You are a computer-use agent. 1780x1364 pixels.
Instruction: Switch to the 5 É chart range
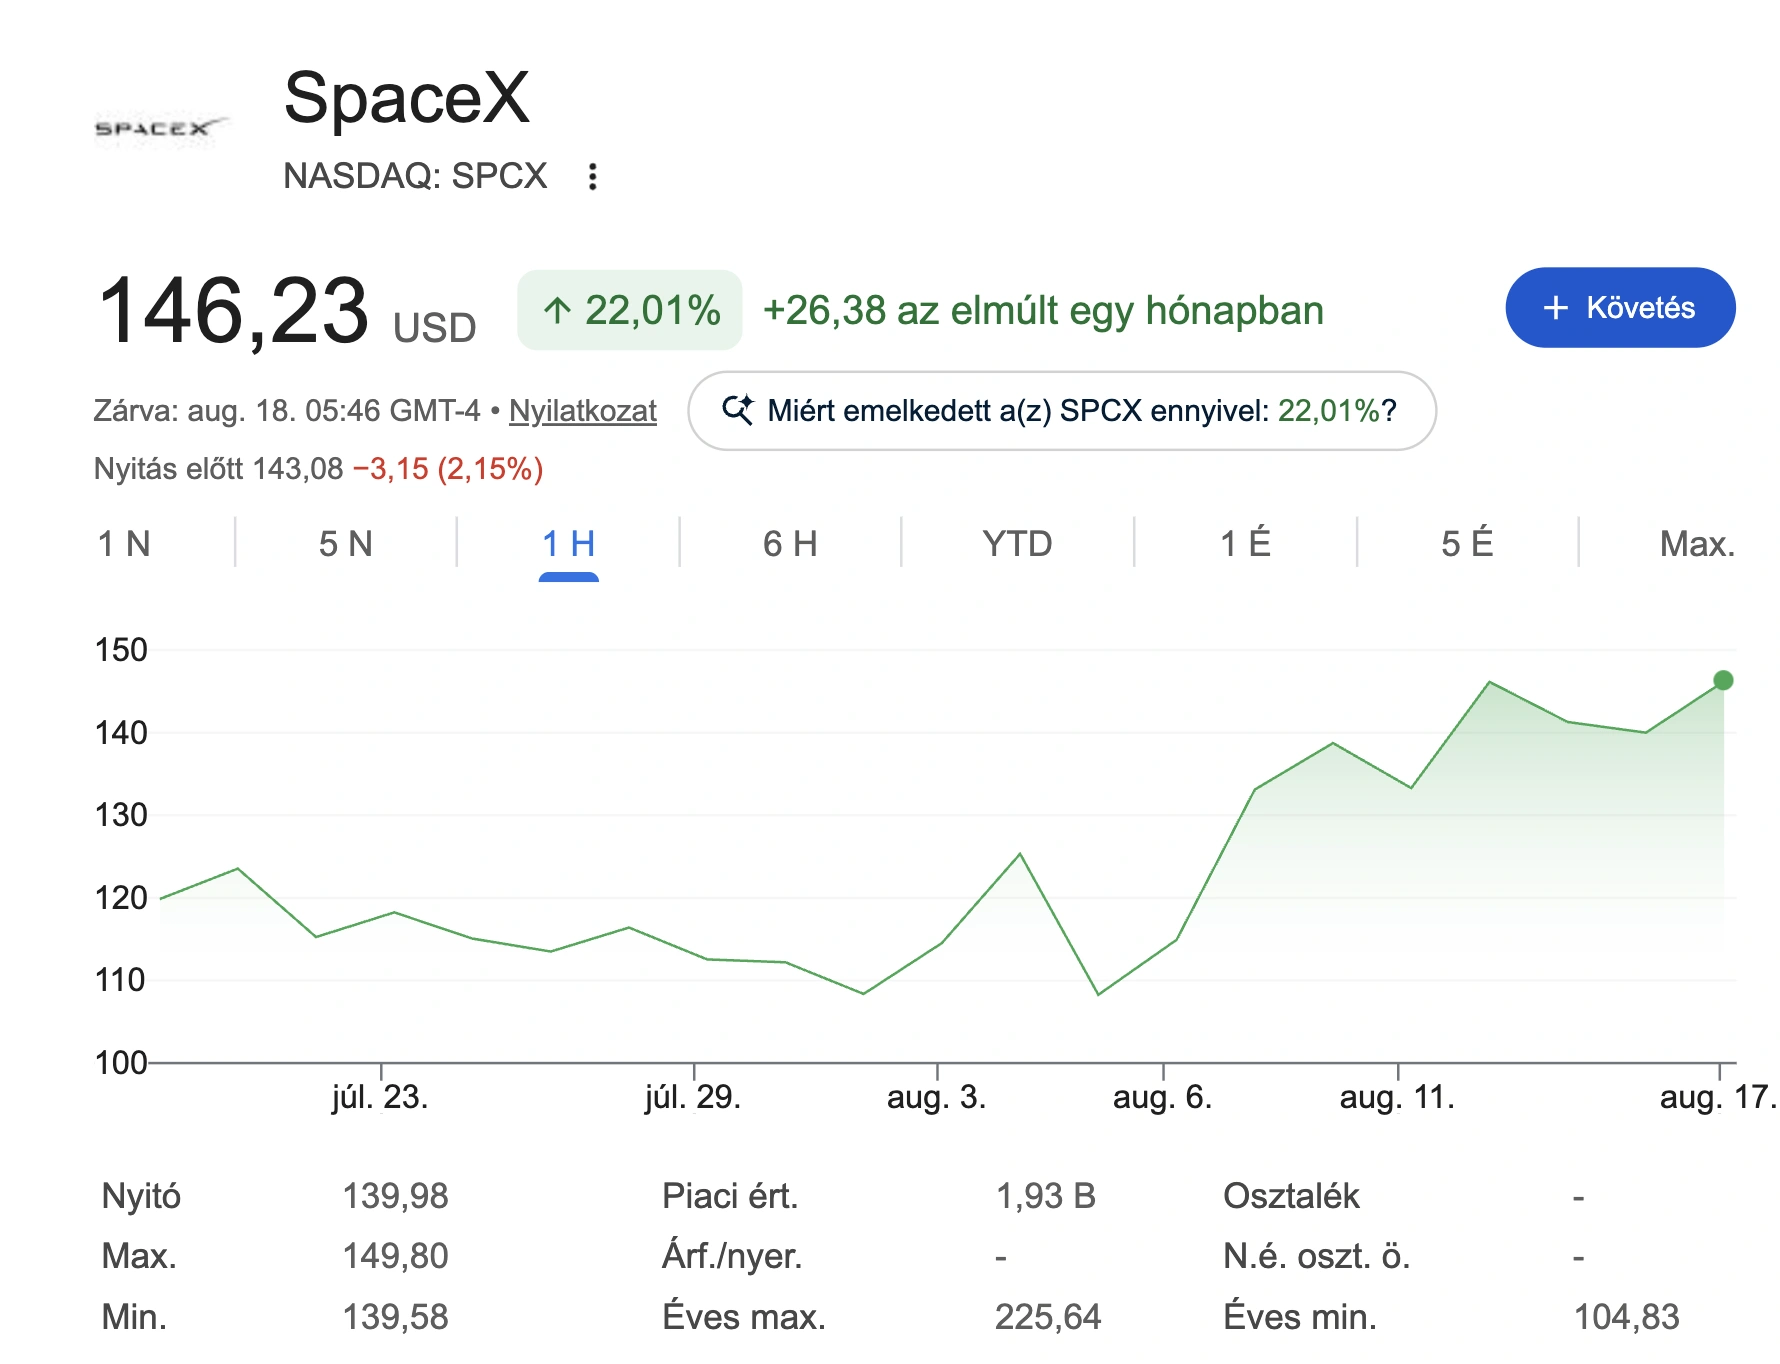(1467, 544)
